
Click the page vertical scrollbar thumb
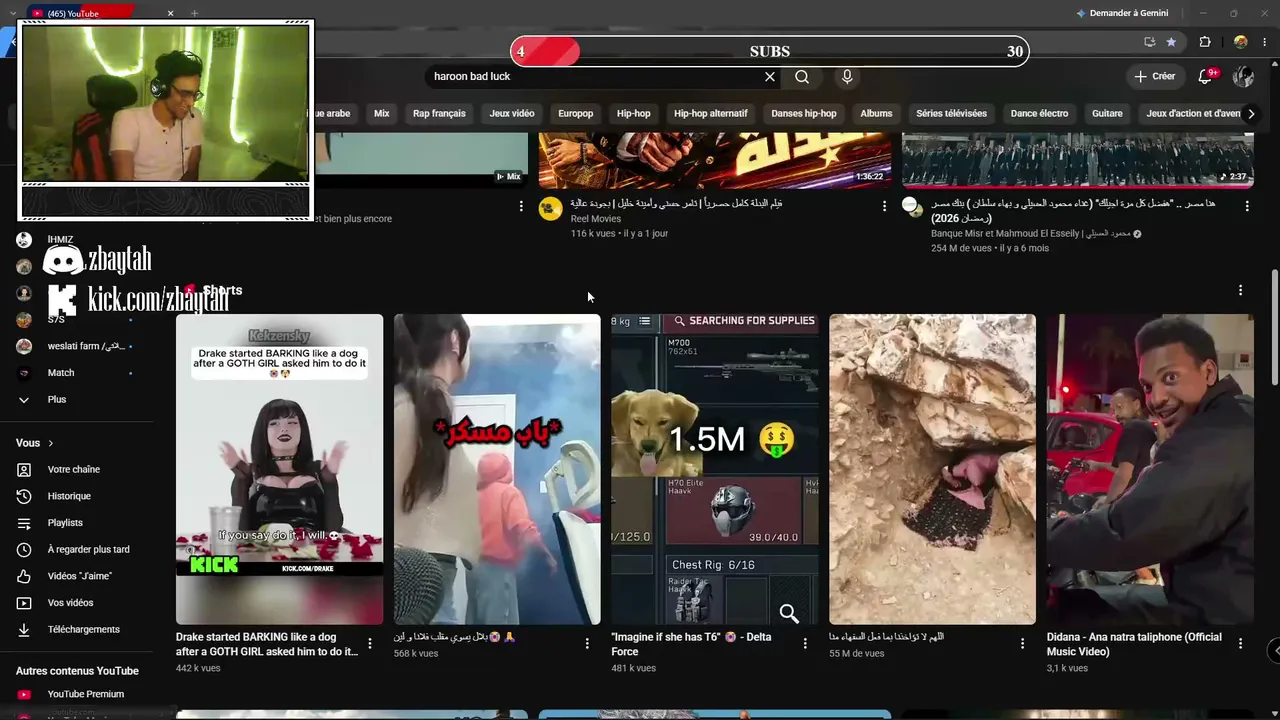tap(1274, 327)
